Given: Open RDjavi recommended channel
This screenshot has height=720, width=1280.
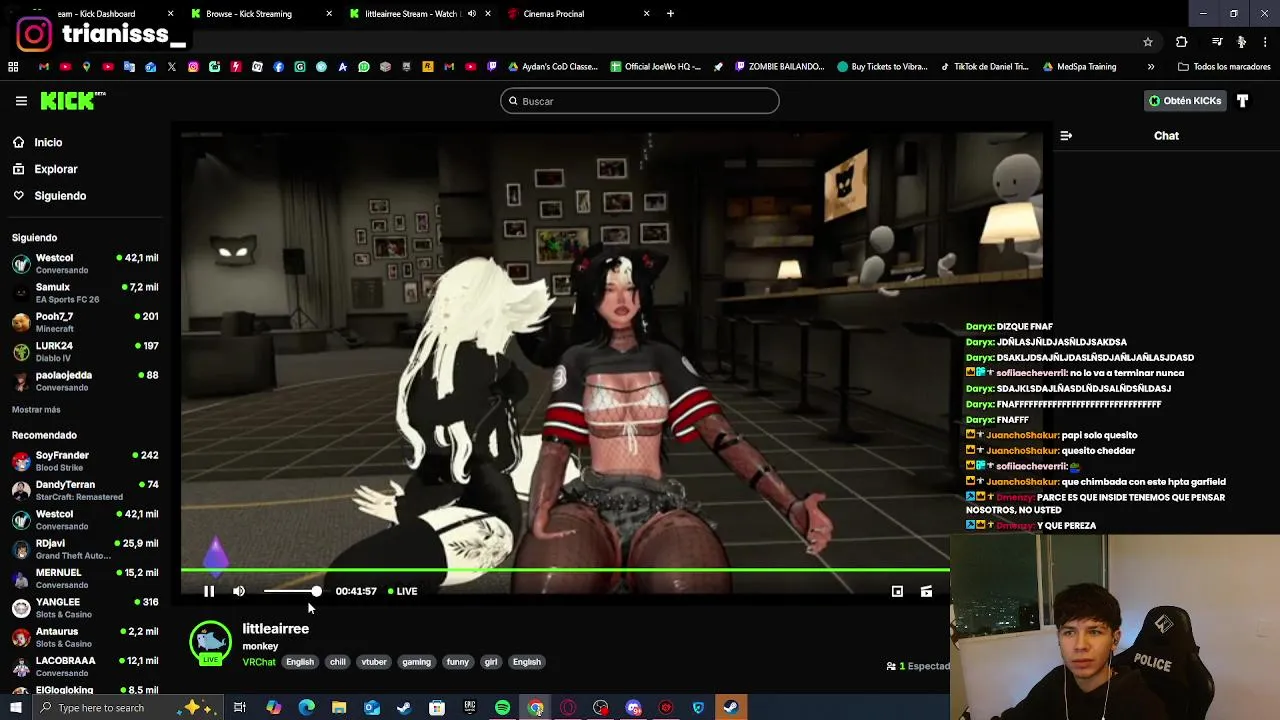Looking at the screenshot, I should 85,549.
